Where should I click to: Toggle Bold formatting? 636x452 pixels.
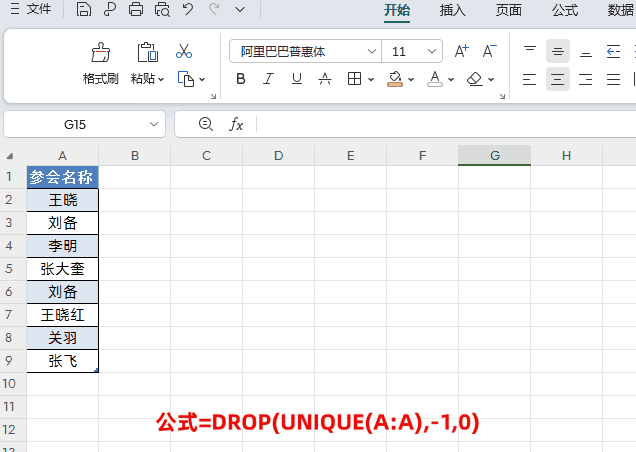240,79
